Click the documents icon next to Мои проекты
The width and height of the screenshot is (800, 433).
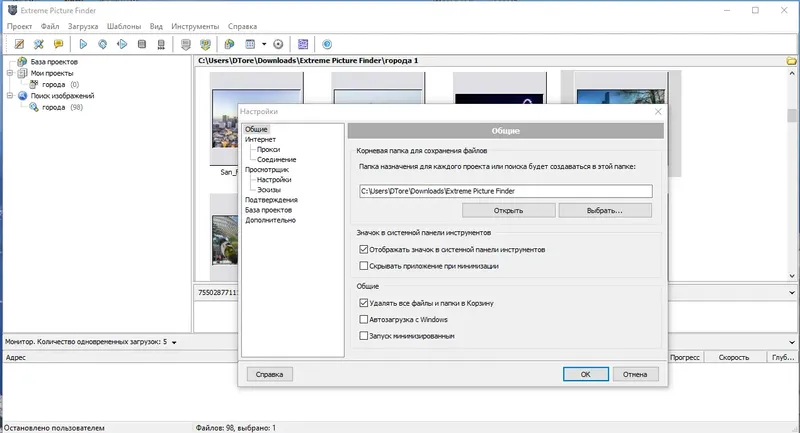tap(22, 73)
